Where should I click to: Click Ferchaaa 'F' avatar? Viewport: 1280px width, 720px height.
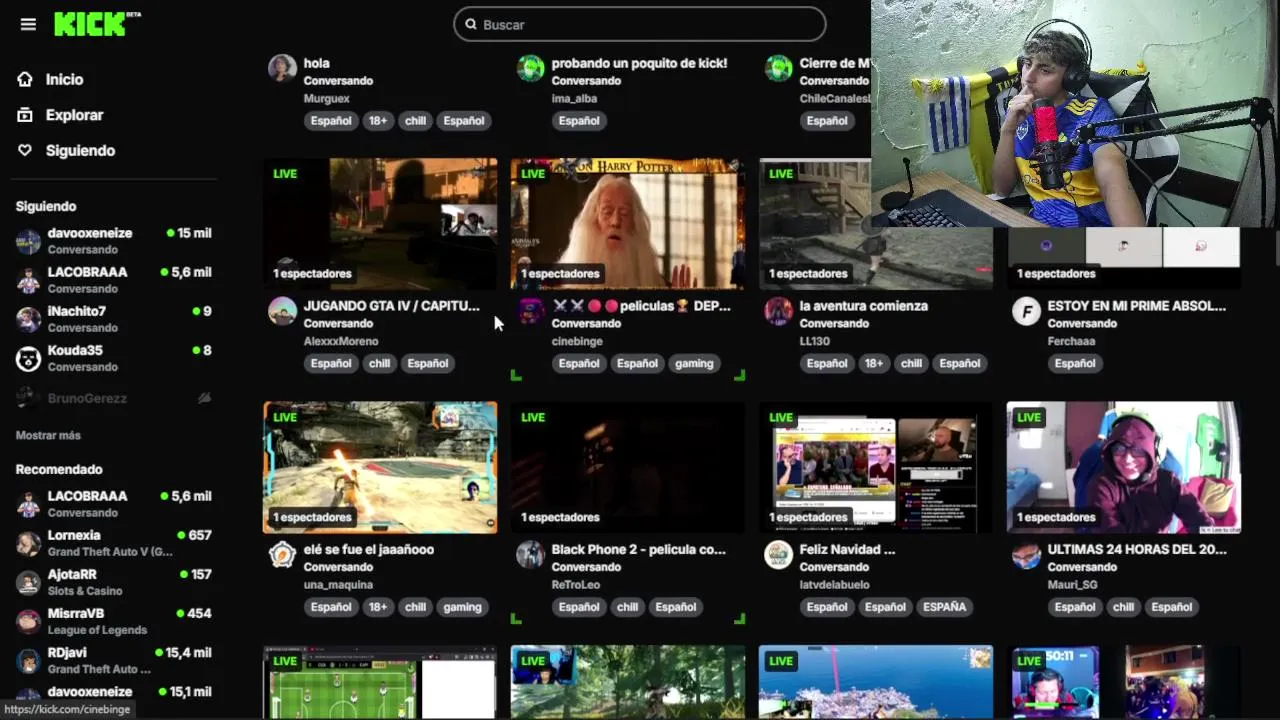point(1026,311)
